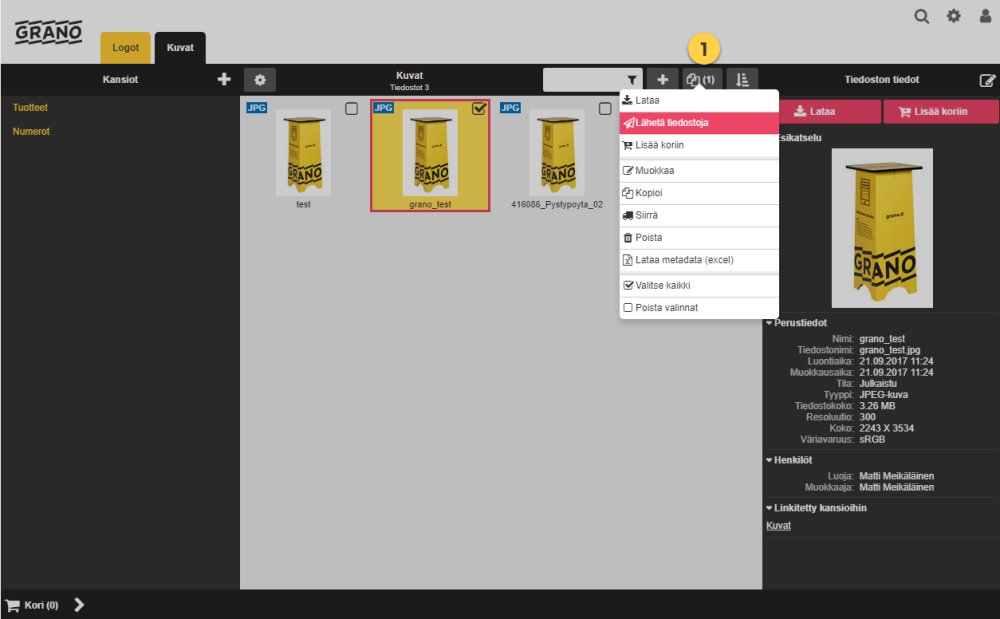Add a new file with the toolbar plus

coord(663,80)
